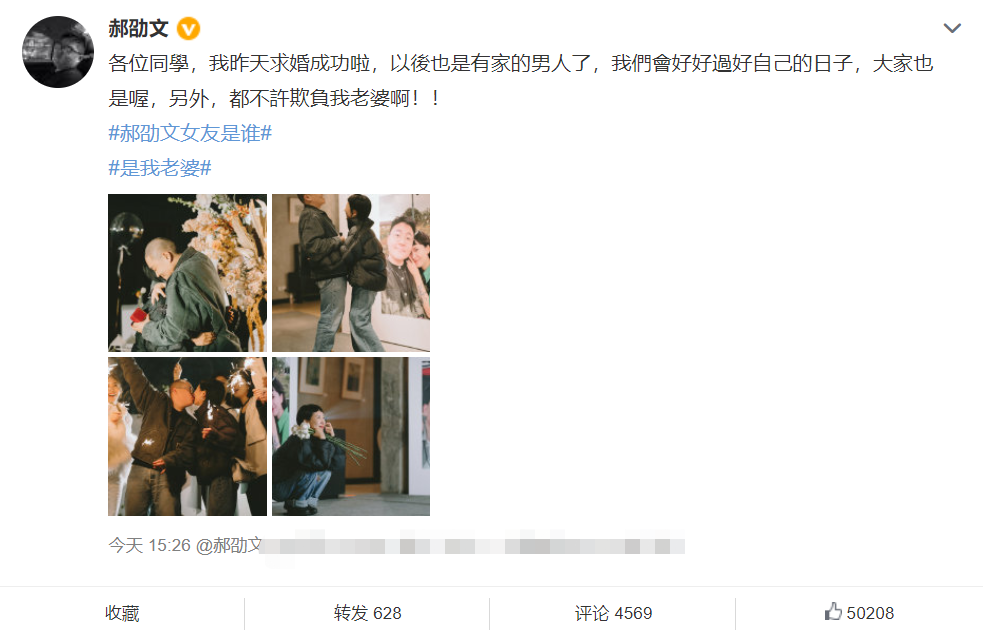
Task: Click the 50208 like count
Action: coord(870,613)
